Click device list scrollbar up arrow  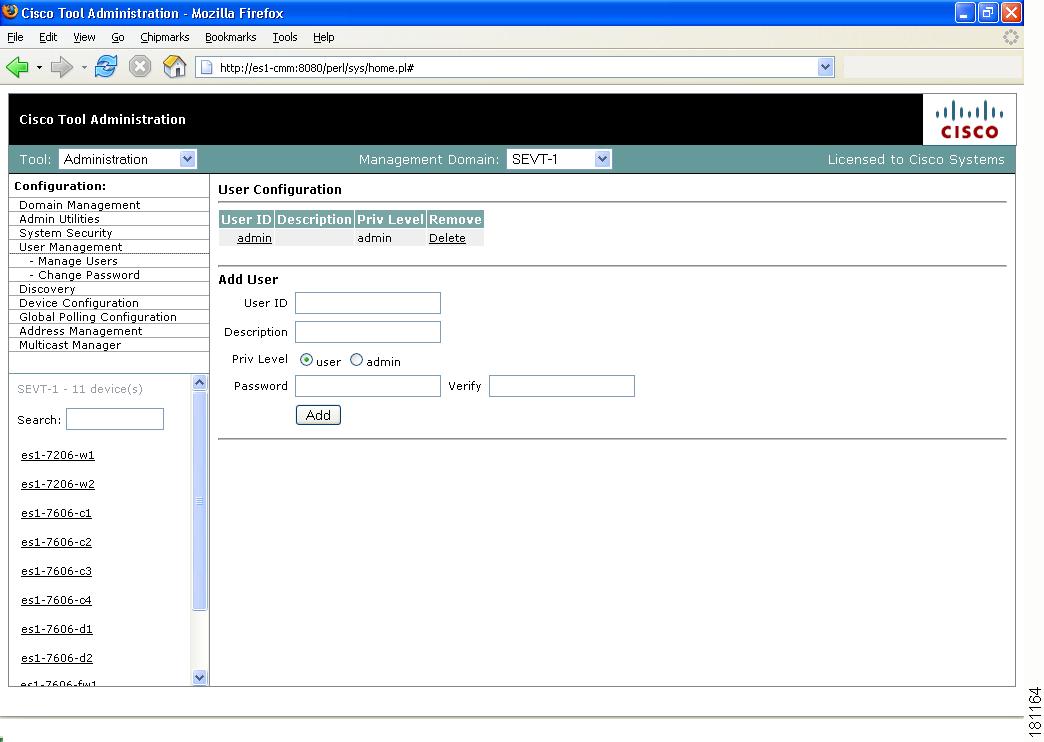pos(199,382)
